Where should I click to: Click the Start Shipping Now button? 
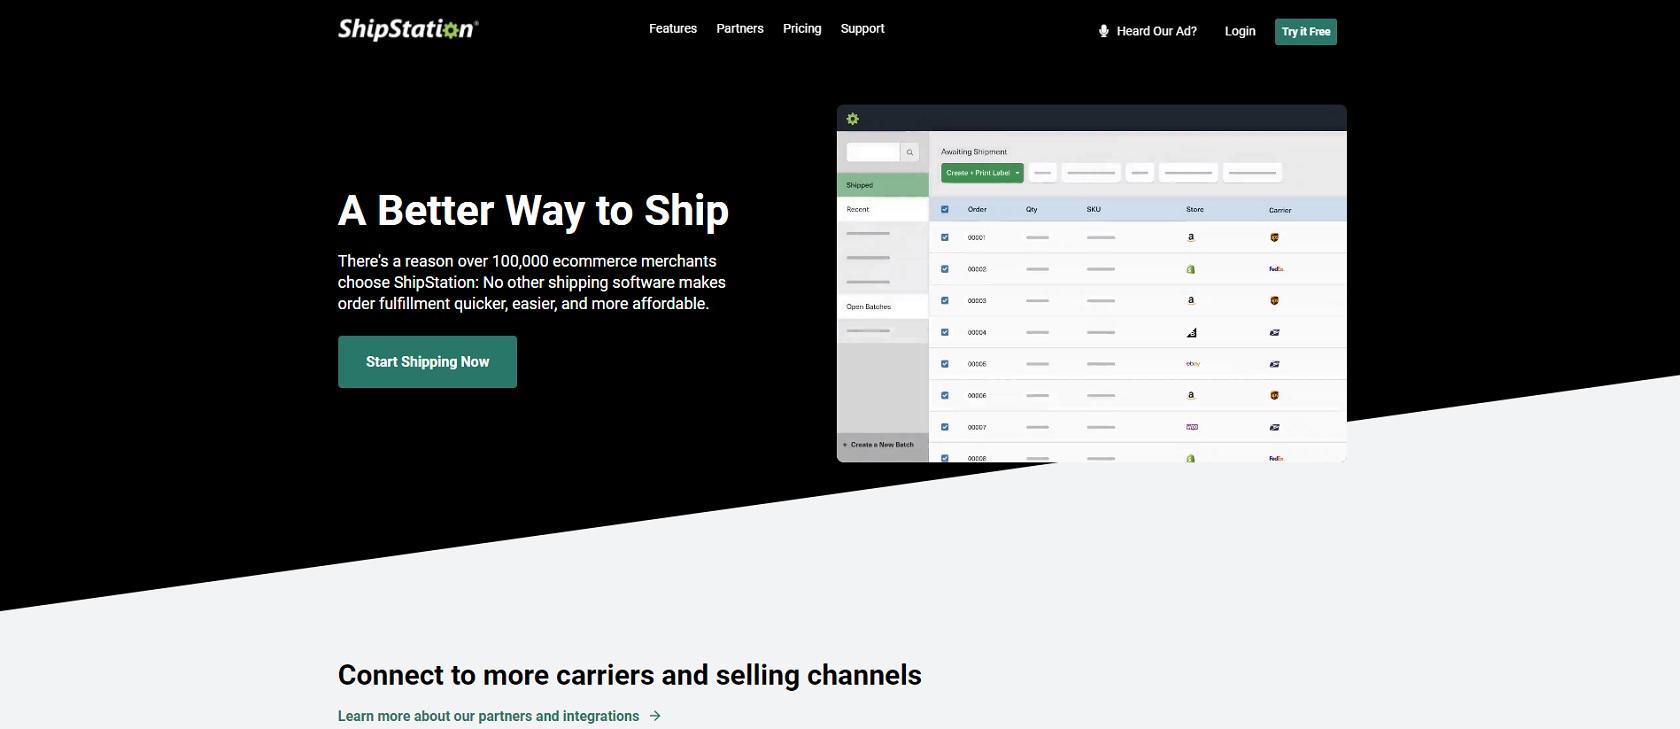(x=427, y=362)
